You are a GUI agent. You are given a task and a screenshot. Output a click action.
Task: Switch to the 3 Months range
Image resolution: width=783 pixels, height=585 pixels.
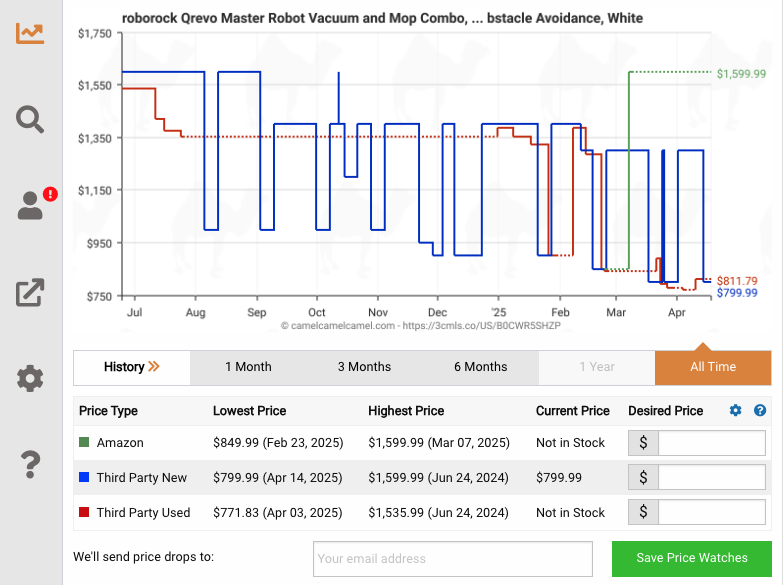pos(364,367)
